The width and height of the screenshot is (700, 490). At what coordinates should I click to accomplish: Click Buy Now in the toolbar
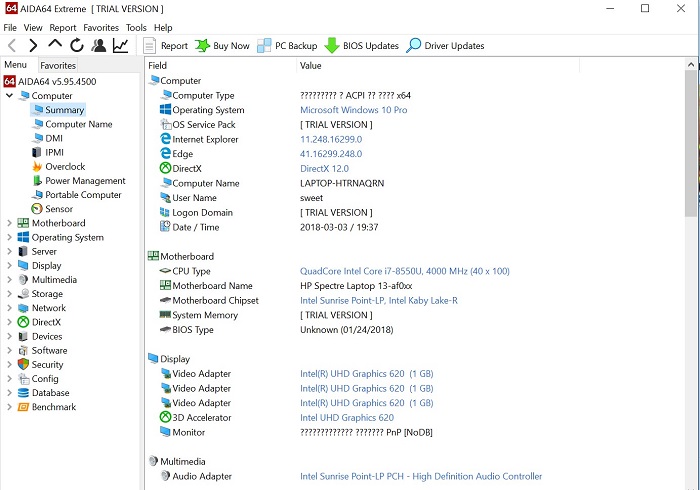[x=222, y=46]
